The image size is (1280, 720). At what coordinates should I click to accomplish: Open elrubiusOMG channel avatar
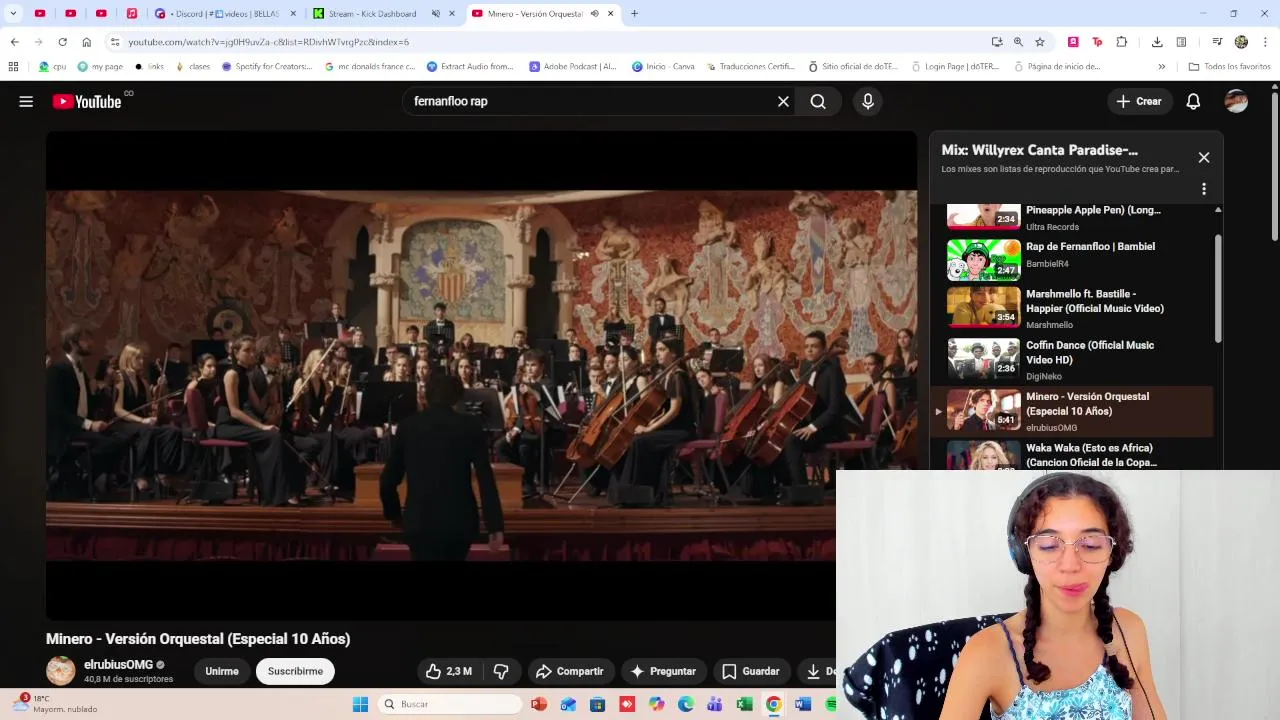click(x=61, y=671)
